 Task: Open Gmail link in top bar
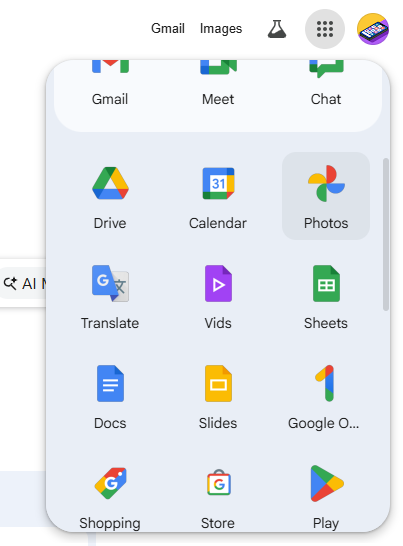[x=168, y=29]
